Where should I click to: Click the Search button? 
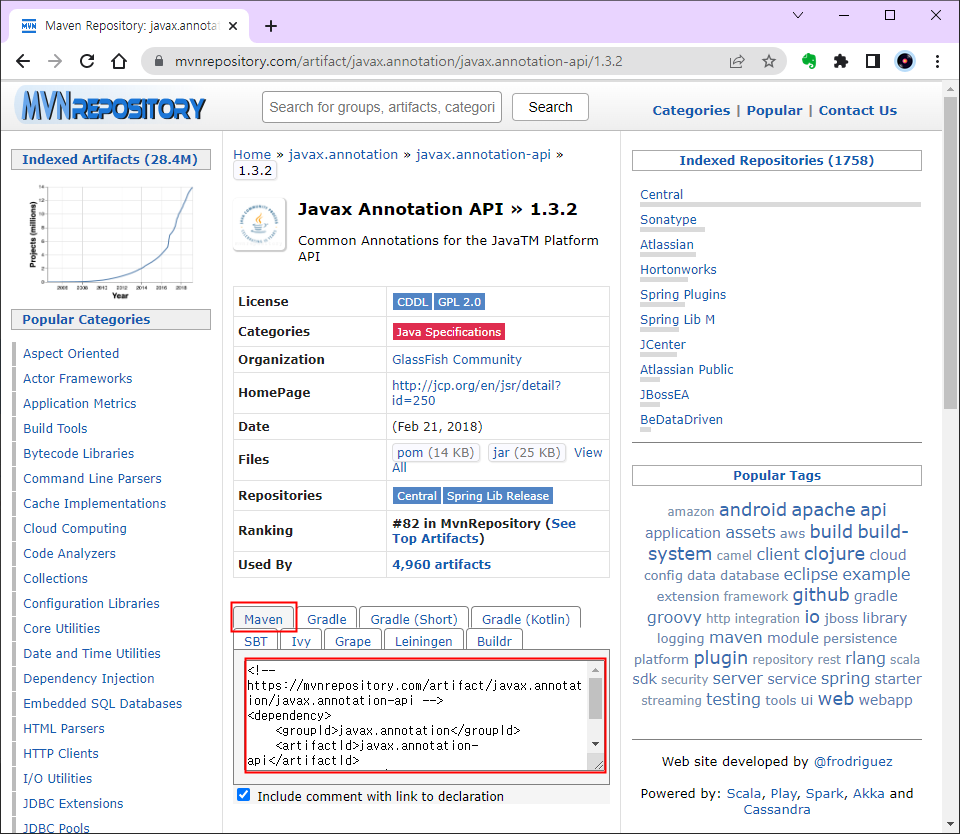(x=550, y=107)
